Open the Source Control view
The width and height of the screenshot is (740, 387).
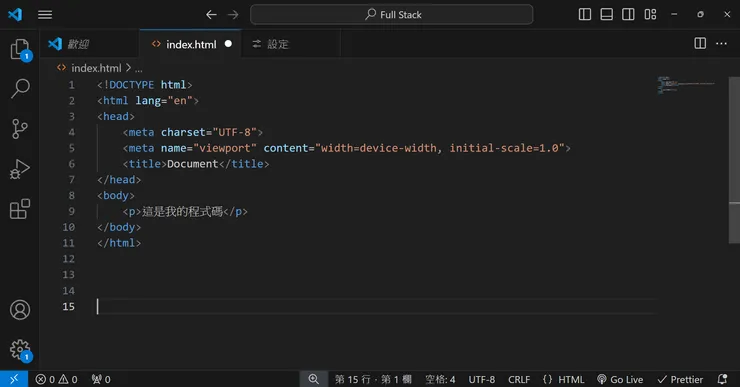pos(20,128)
